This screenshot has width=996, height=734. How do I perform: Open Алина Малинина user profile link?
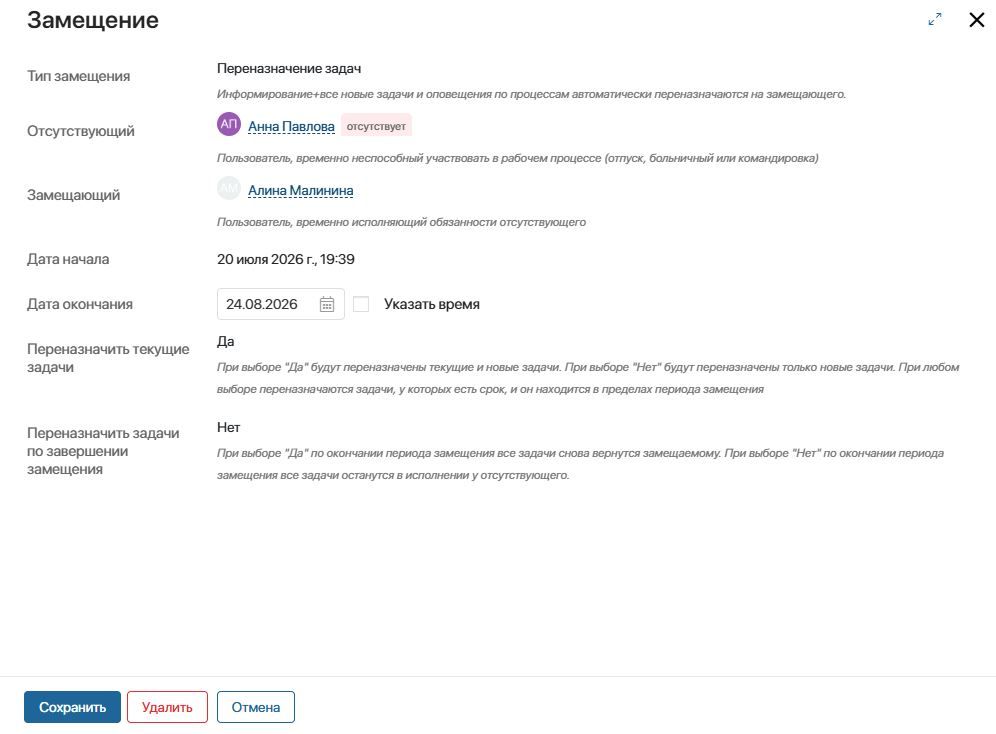(300, 190)
